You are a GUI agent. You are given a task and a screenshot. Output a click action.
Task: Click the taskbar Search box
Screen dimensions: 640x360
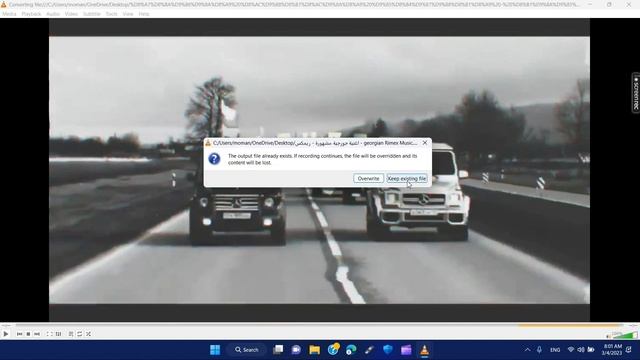(247, 350)
